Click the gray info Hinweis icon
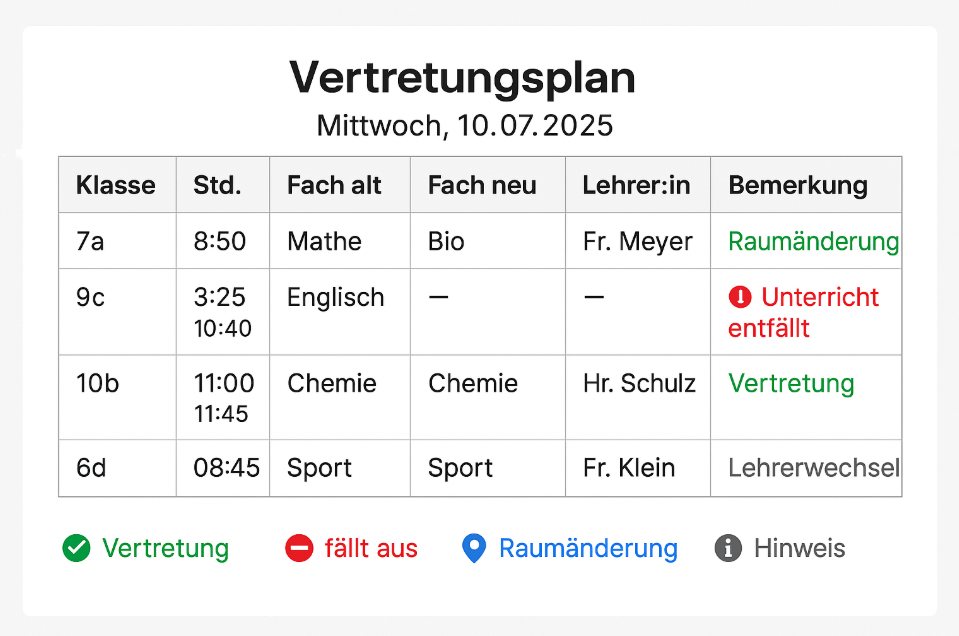The height and width of the screenshot is (636, 959). 728,548
